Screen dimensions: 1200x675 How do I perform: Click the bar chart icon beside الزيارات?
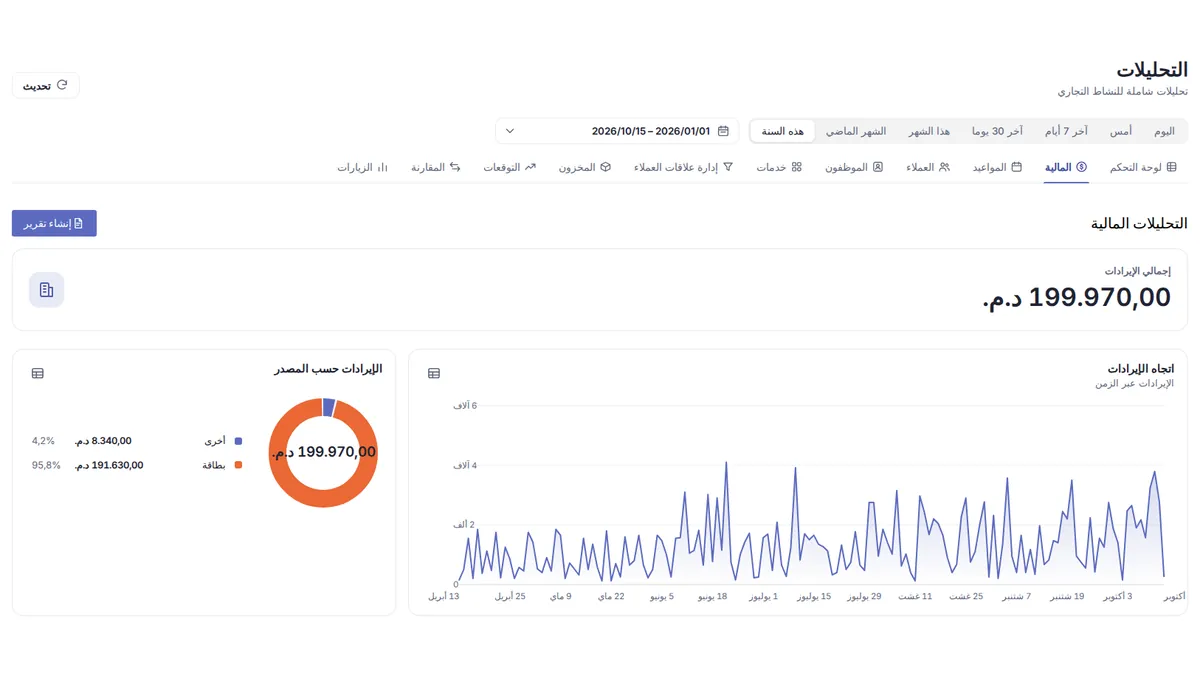[383, 167]
